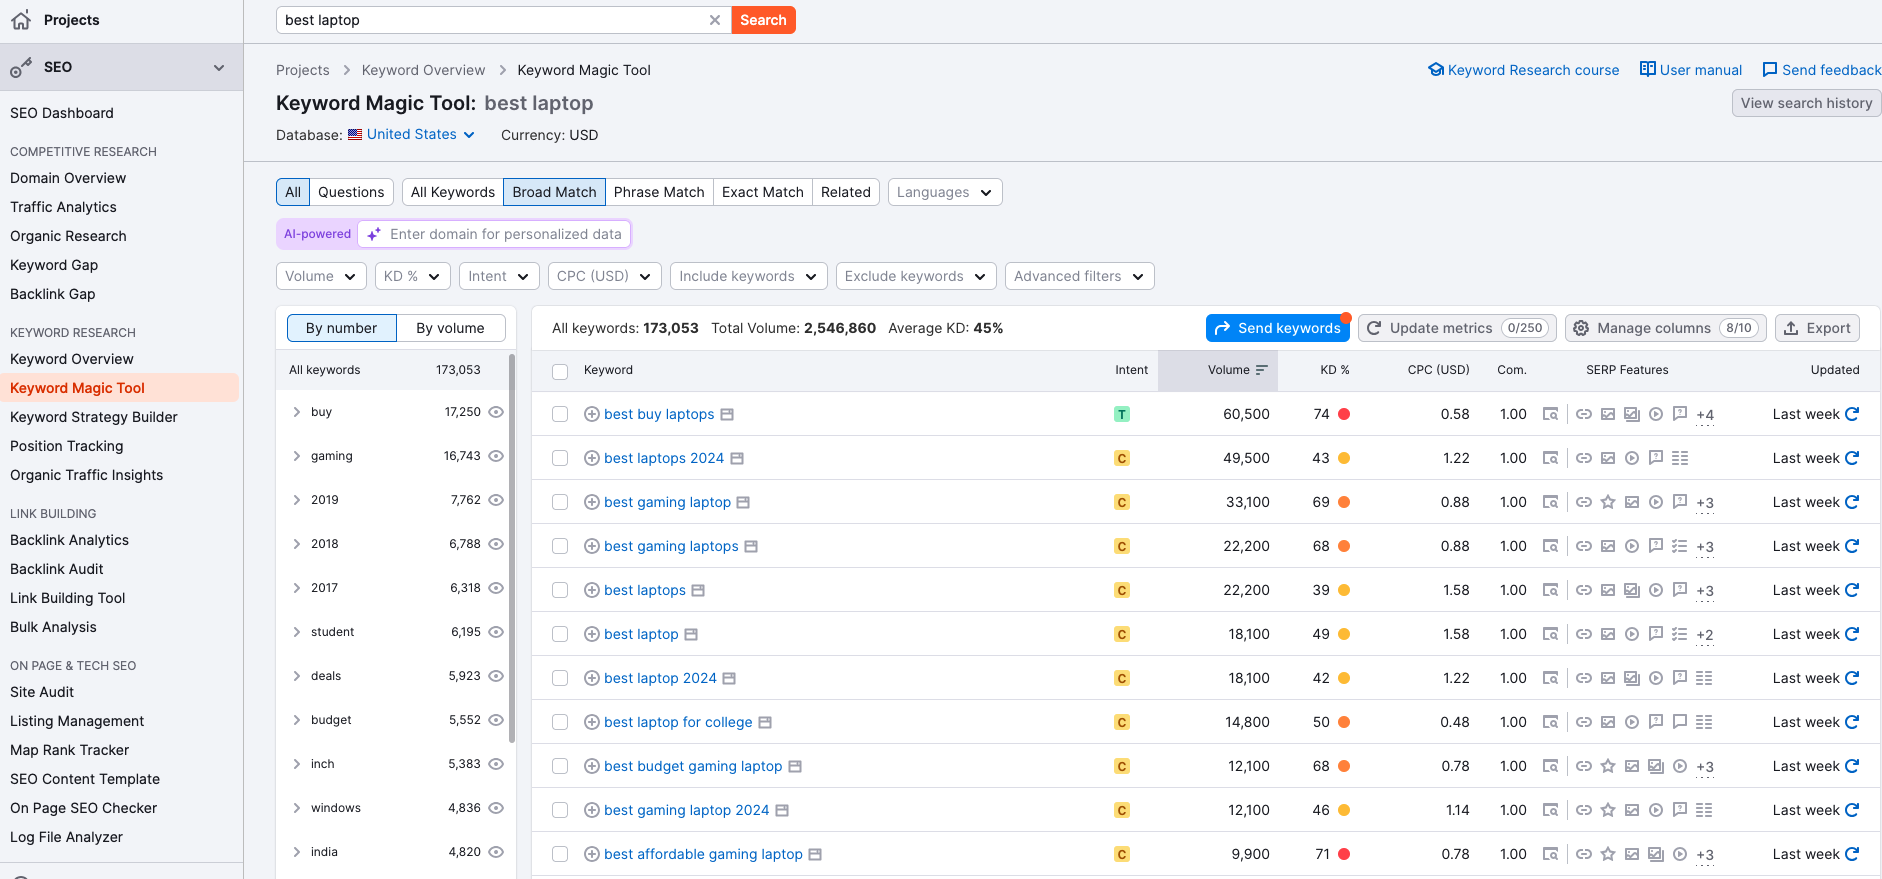Refresh metrics for best affordable gaming laptop row

1852,854
